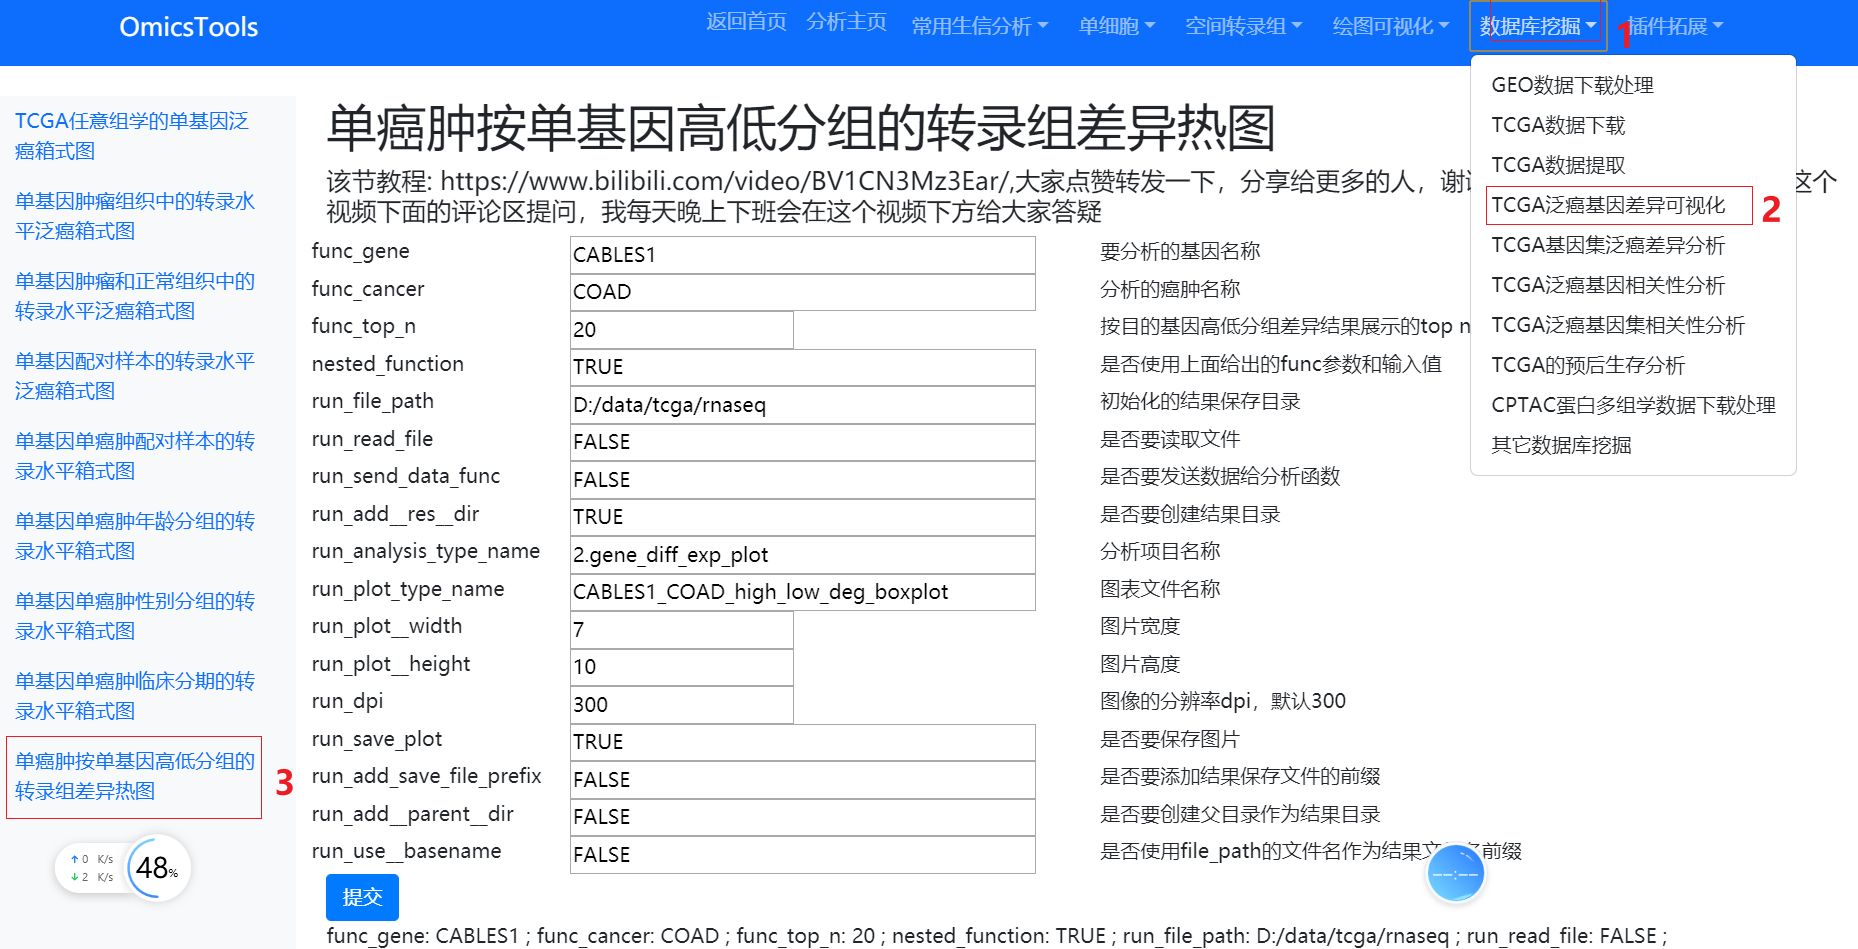
Task: Click the page heading 单癌肿按单基因高低分组的转录组差异热图
Action: pos(801,128)
